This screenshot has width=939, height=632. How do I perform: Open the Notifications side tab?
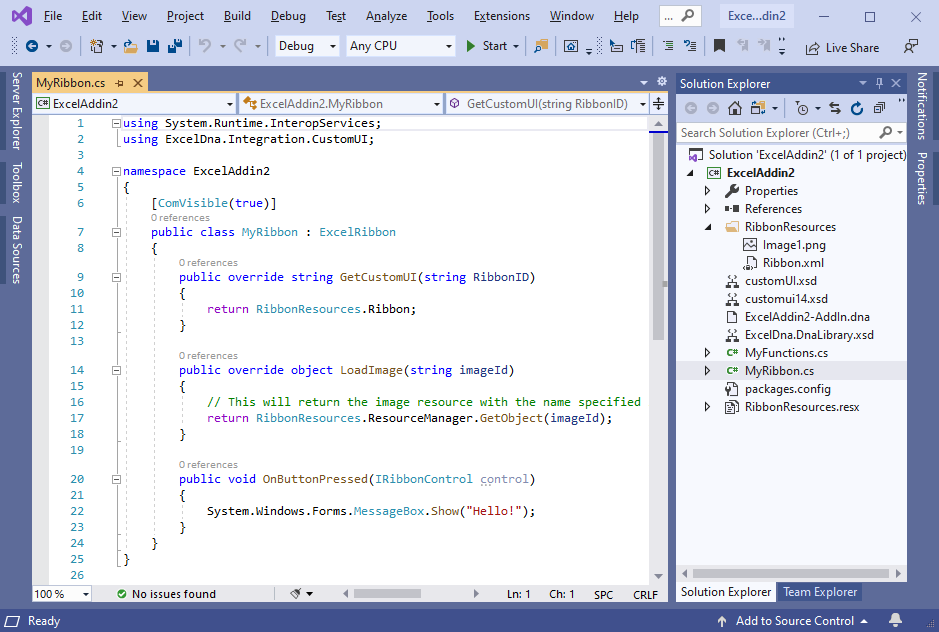[x=922, y=106]
